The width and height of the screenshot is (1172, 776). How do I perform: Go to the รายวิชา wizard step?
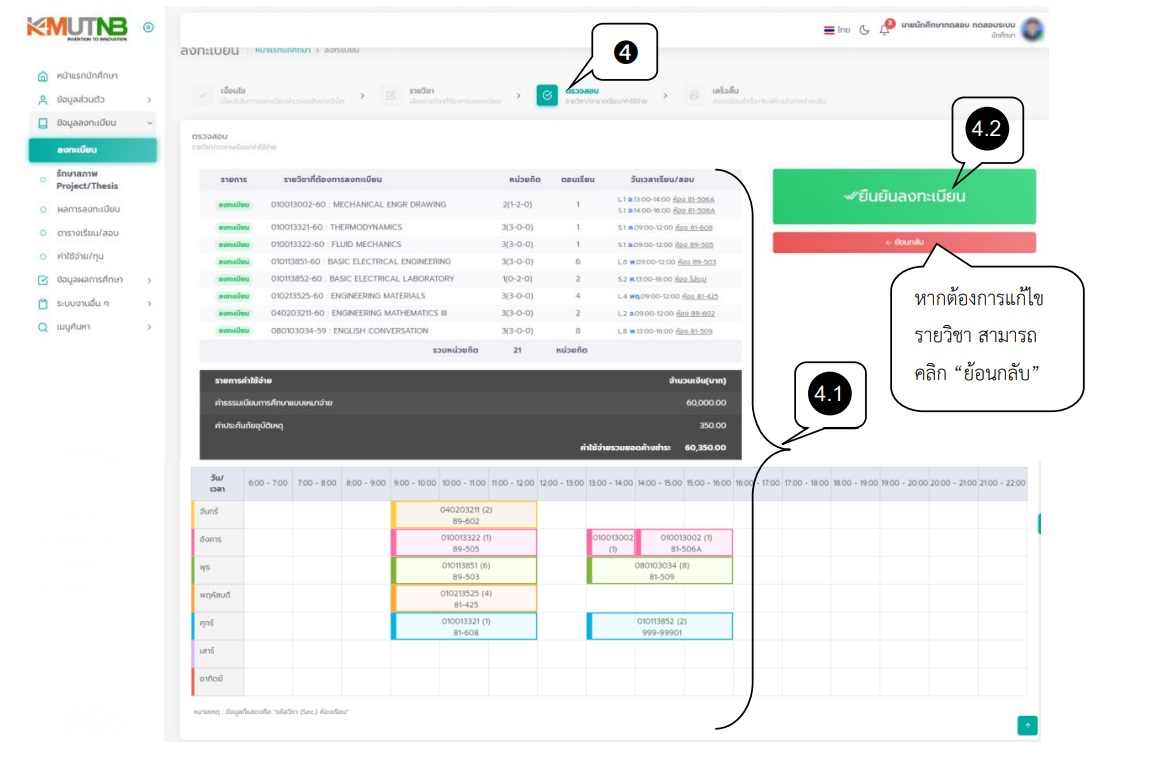point(441,96)
